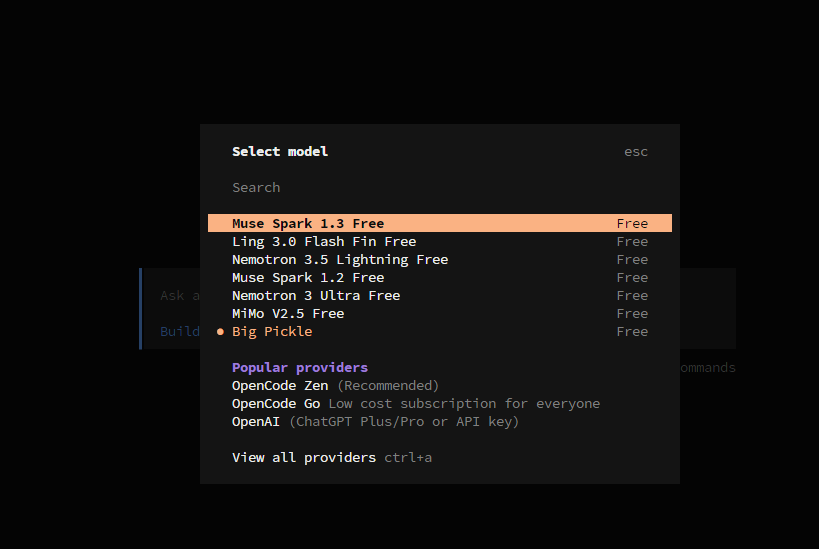Click the Popular providers heading
819x549 pixels.
[300, 367]
